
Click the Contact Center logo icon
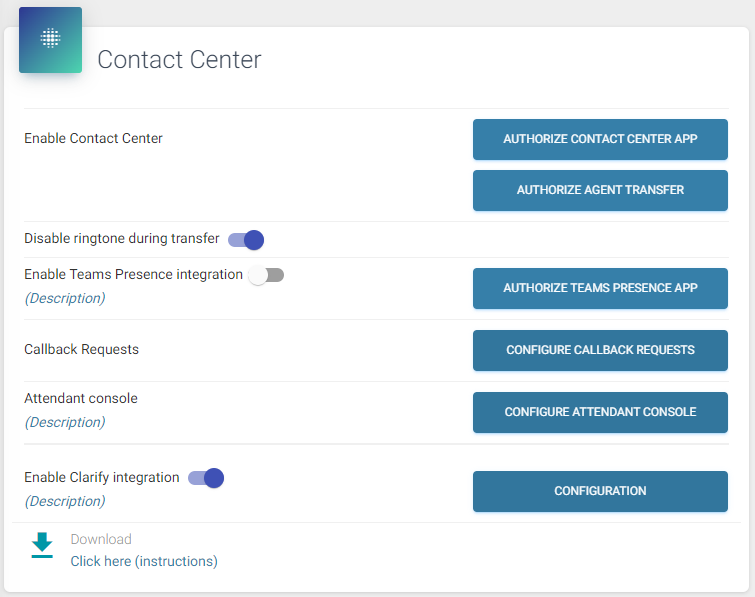[x=50, y=40]
